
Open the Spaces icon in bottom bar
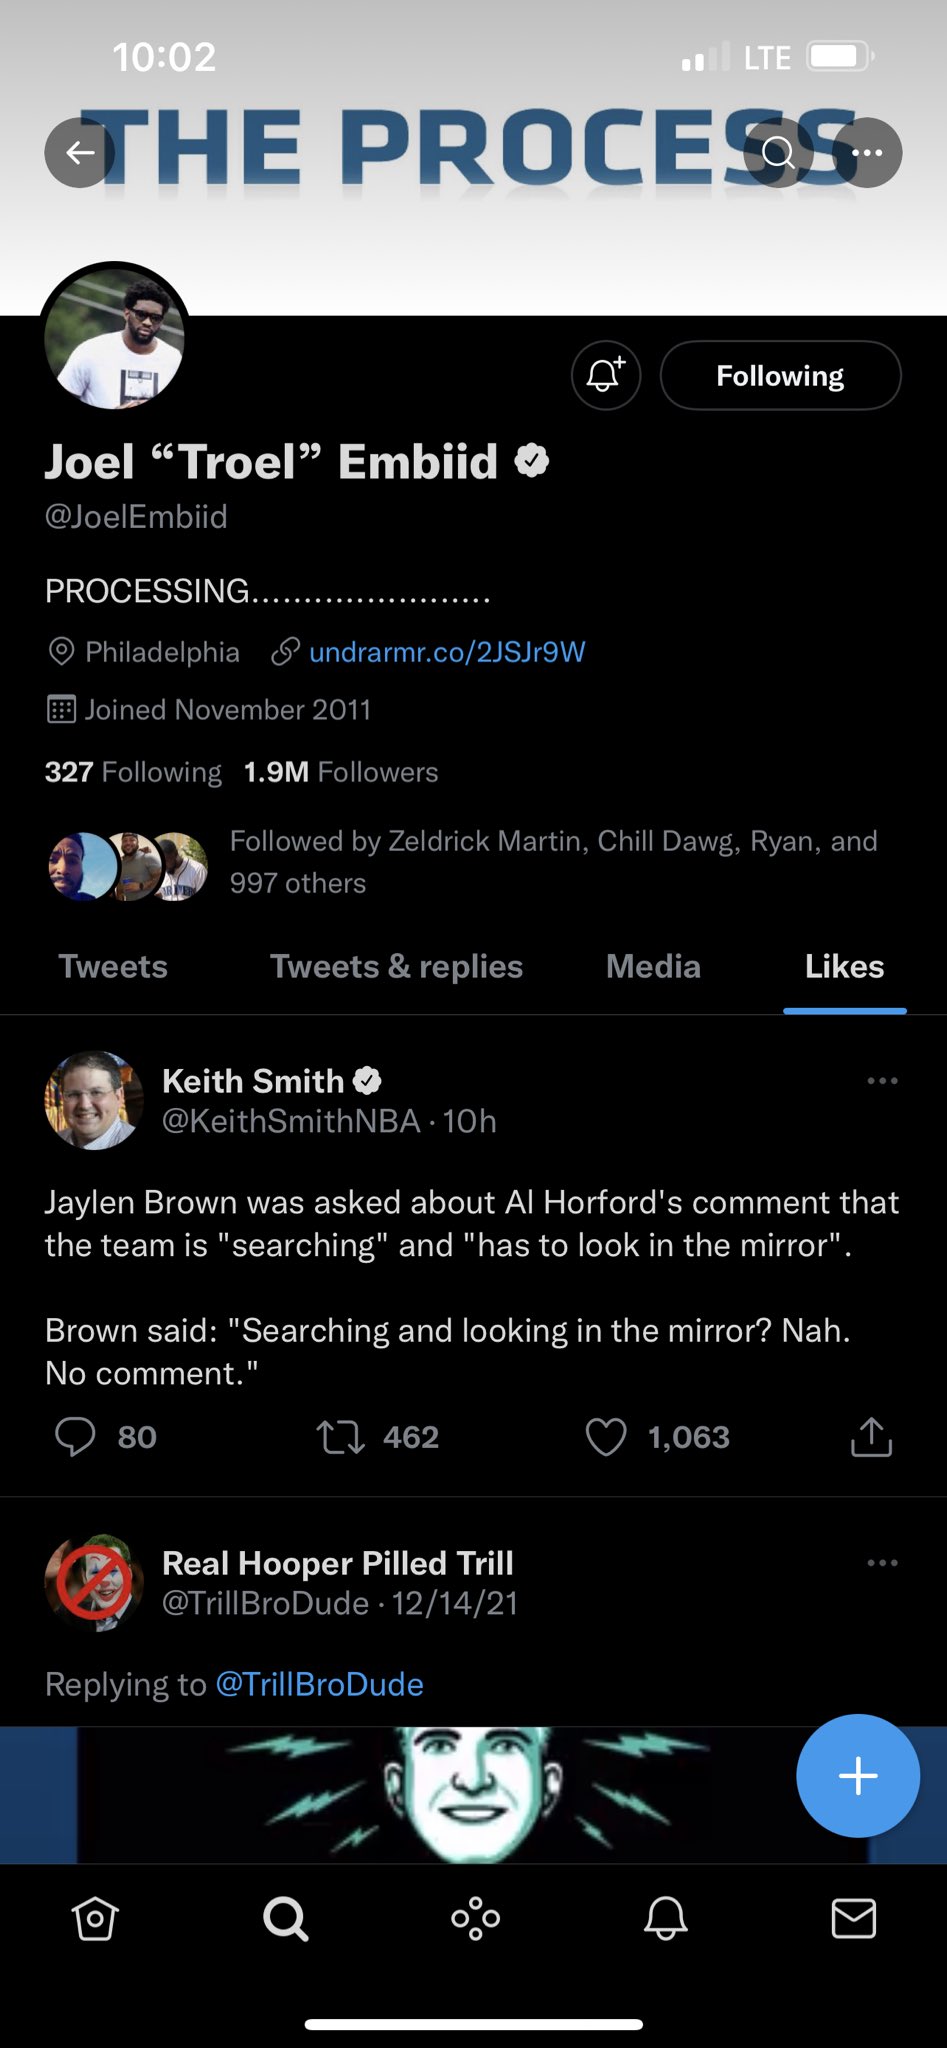474,1918
